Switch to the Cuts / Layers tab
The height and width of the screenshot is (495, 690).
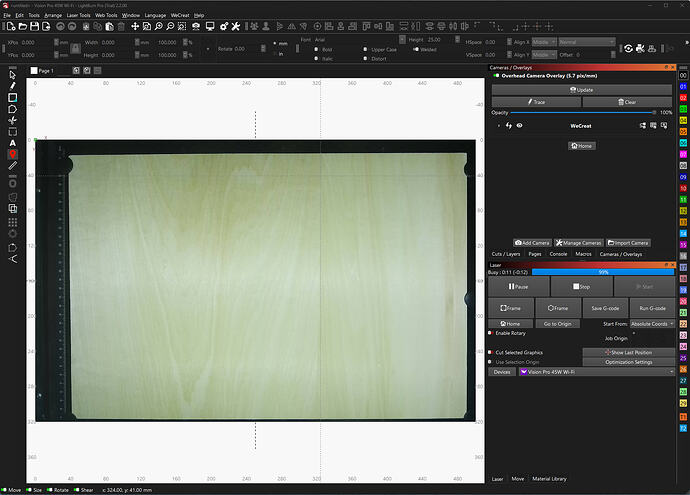click(x=506, y=254)
